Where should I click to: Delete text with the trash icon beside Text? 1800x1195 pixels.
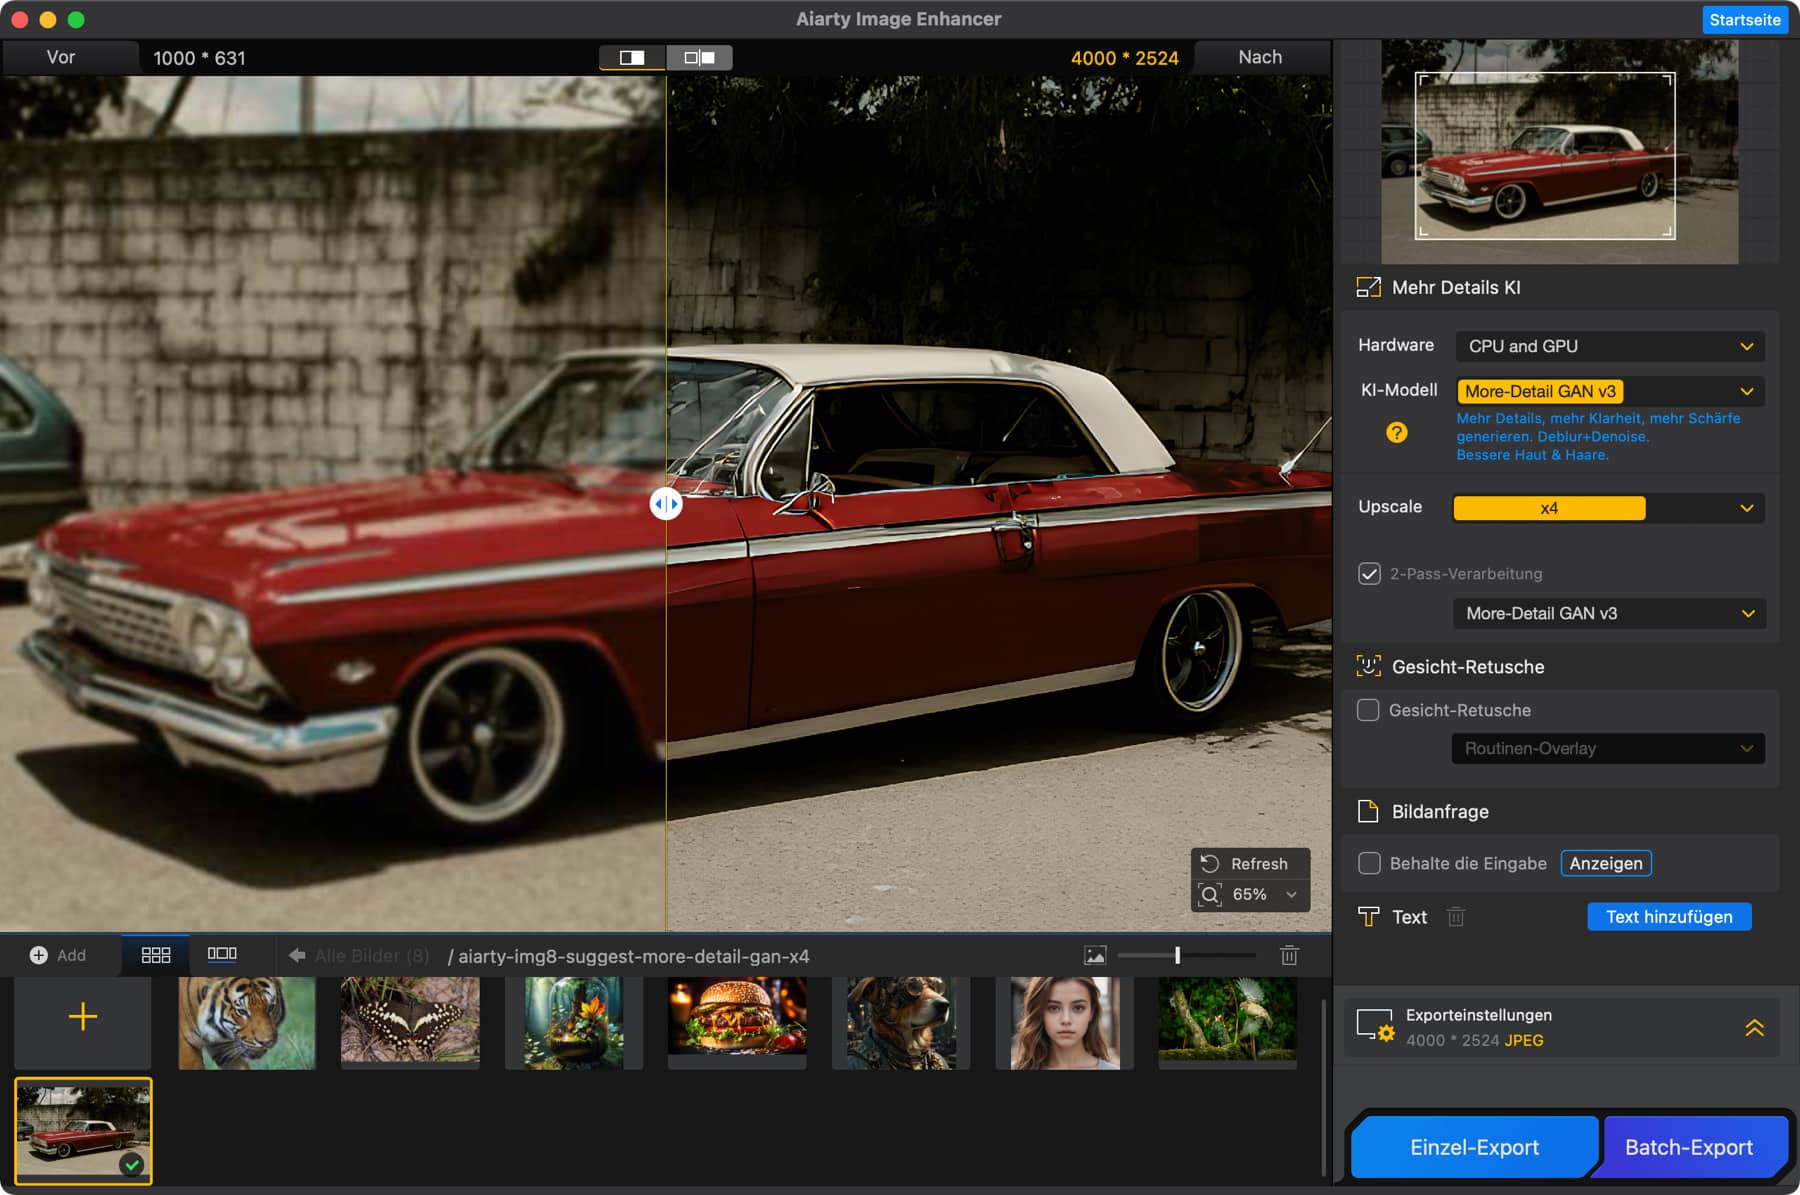[x=1456, y=917]
